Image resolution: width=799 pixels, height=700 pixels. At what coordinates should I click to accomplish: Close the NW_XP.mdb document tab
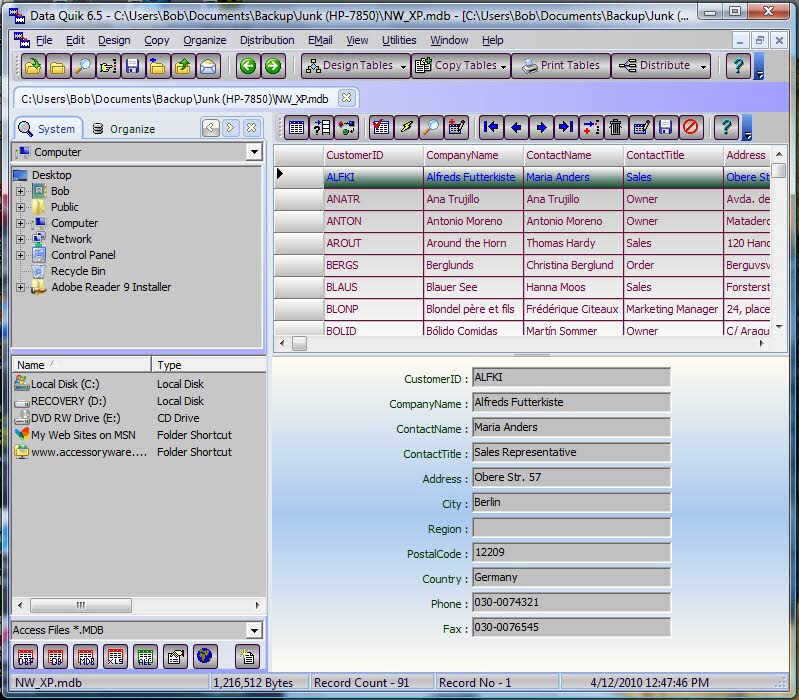(346, 98)
